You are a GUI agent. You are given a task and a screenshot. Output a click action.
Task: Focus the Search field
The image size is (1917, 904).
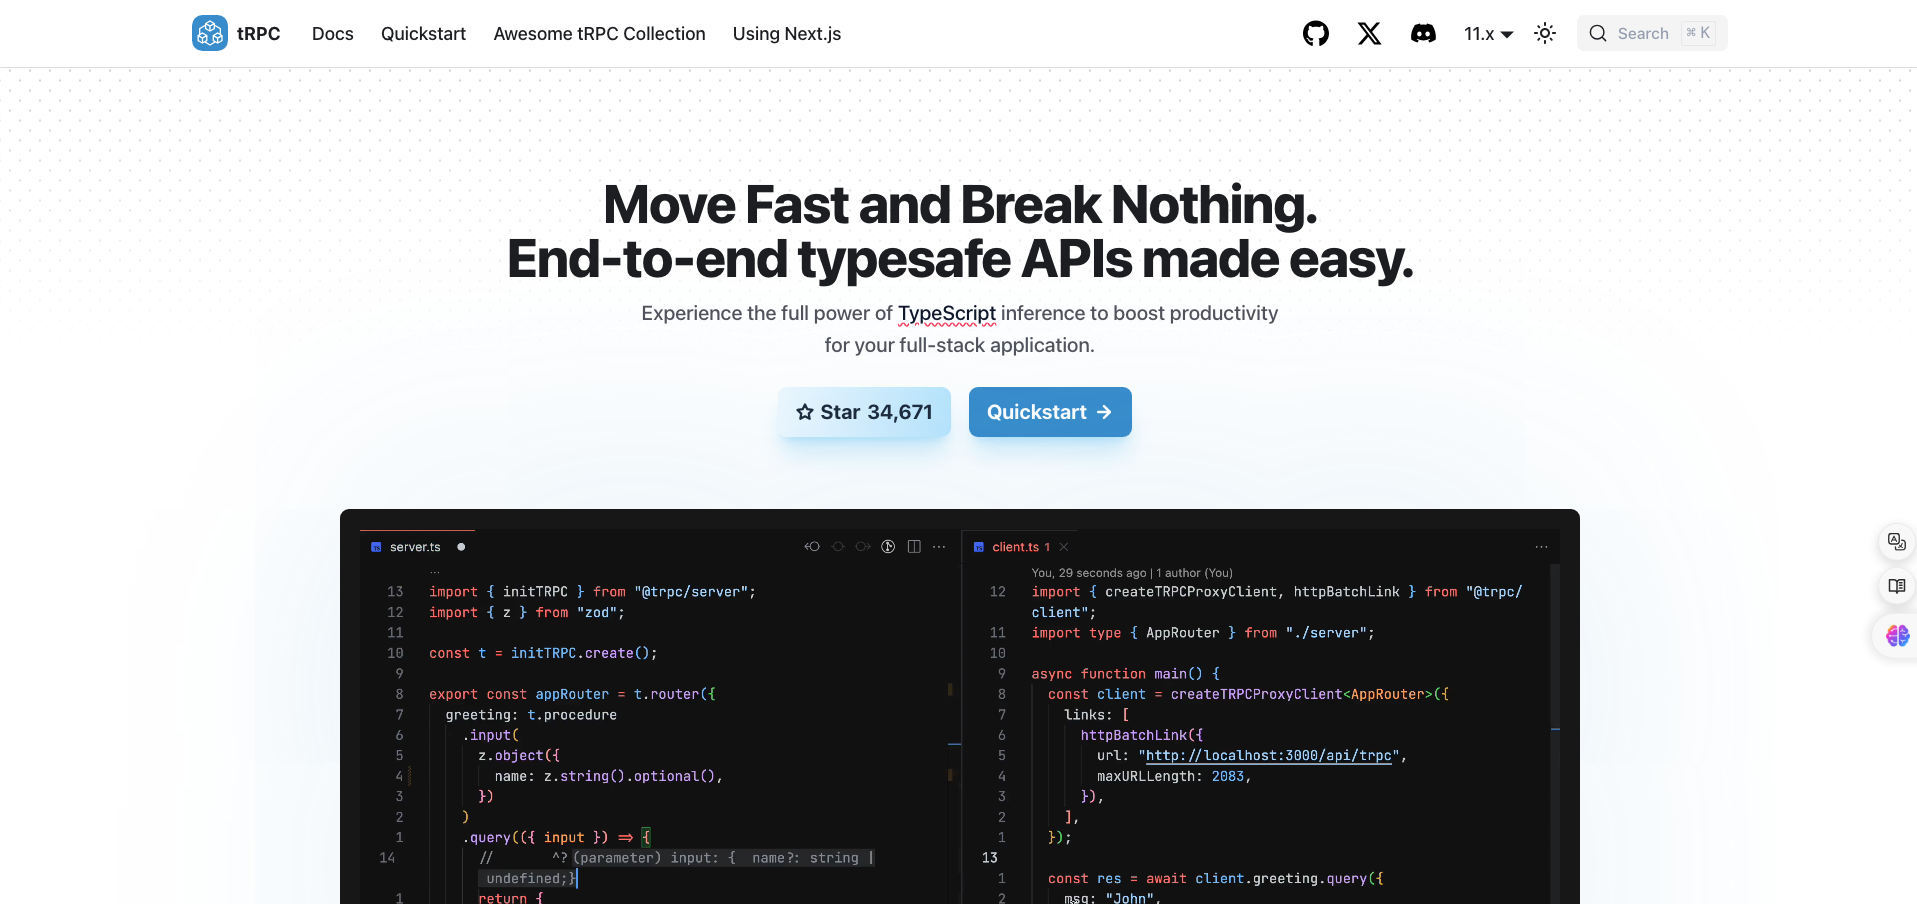1652,33
